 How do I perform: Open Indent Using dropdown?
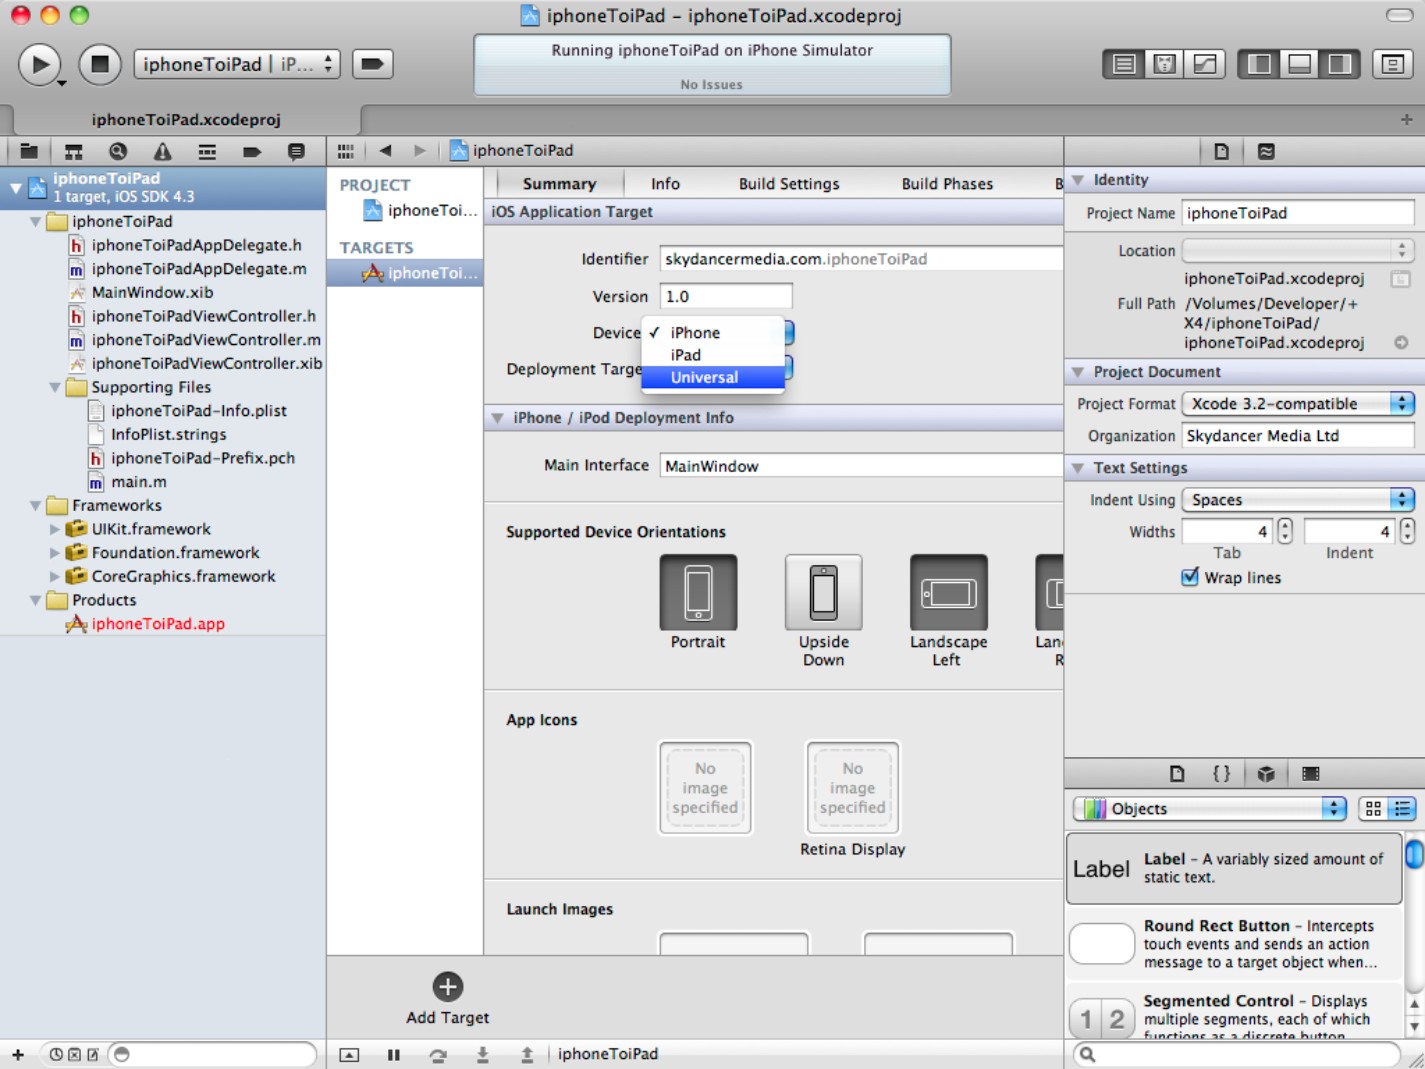(1298, 500)
